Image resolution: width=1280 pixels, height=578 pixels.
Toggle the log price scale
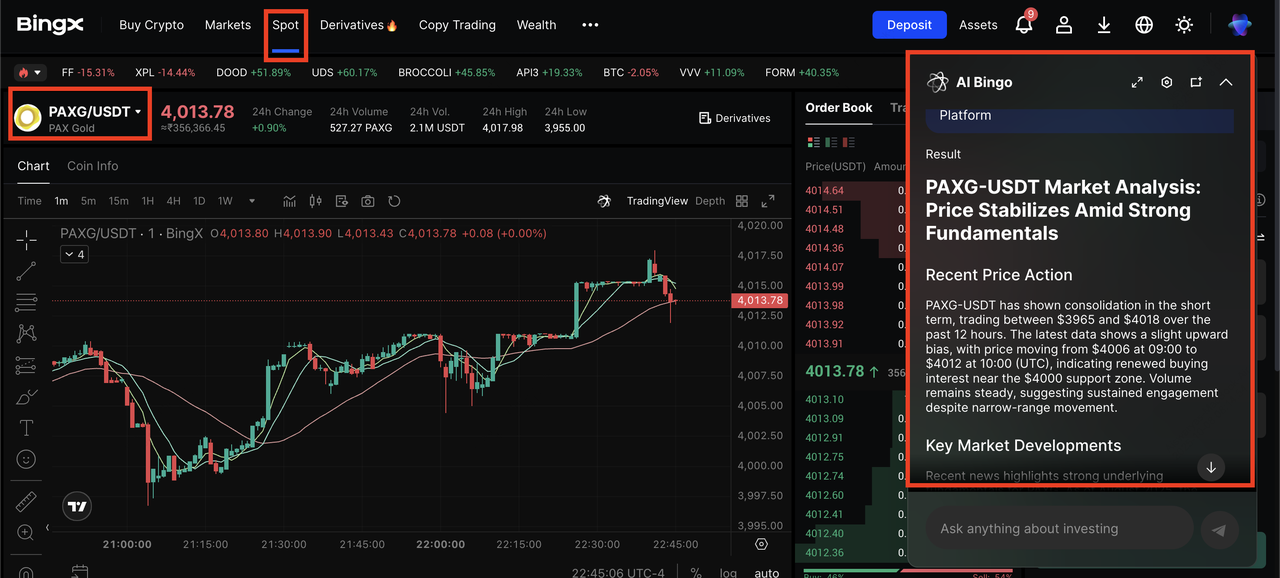point(728,573)
